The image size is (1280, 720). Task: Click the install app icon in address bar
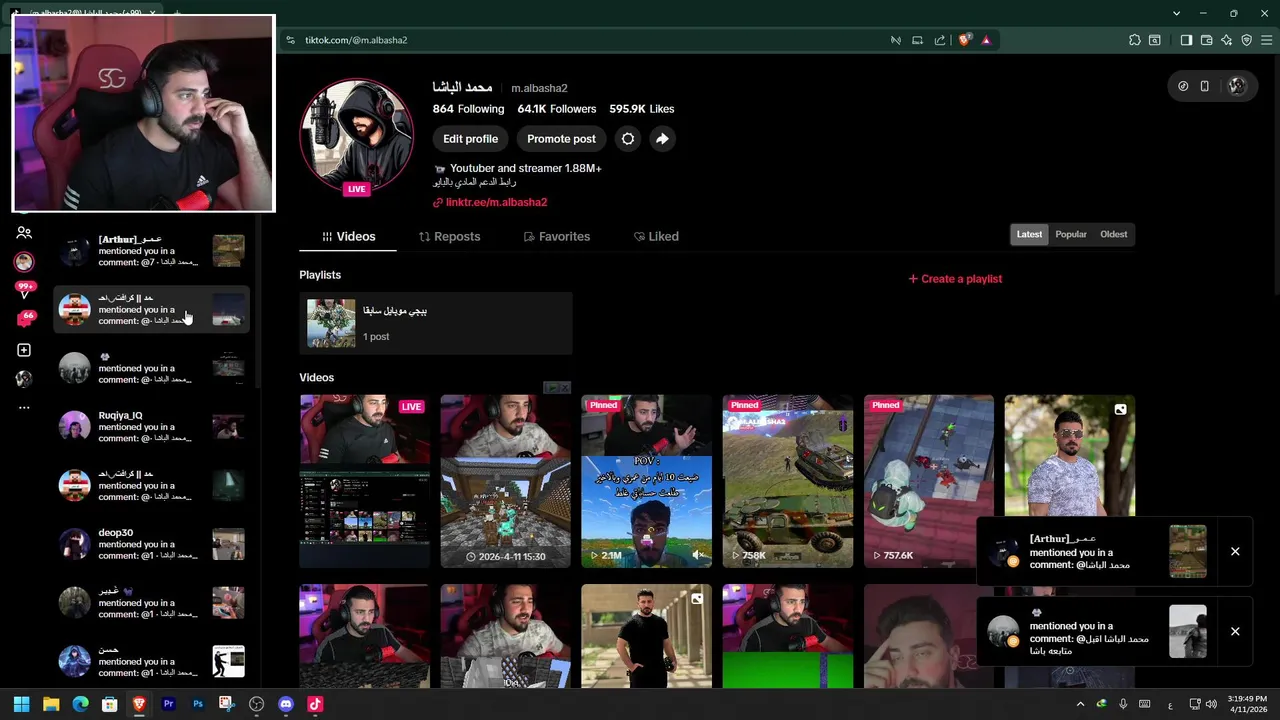click(917, 40)
